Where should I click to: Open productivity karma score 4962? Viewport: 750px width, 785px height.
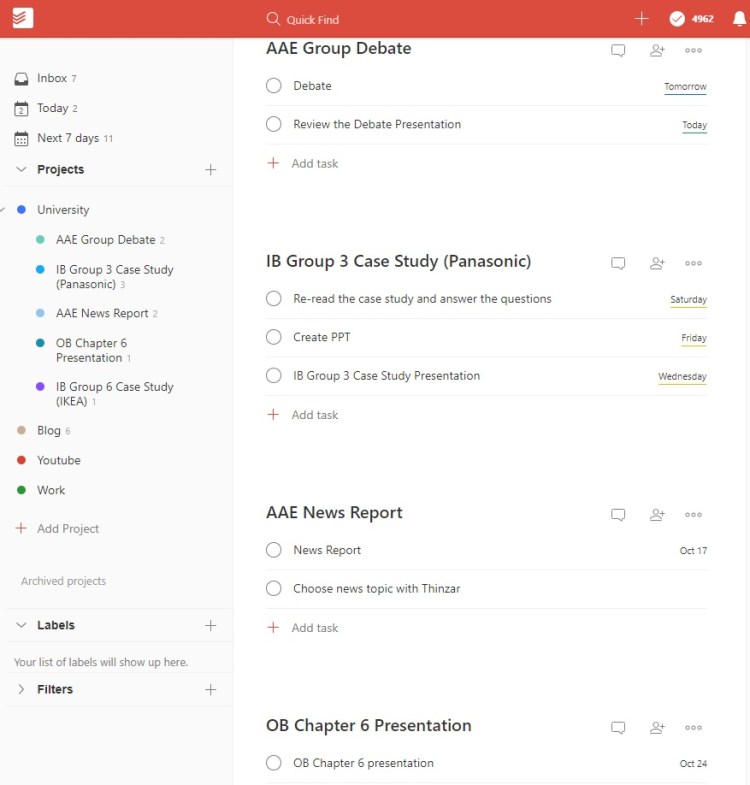691,18
